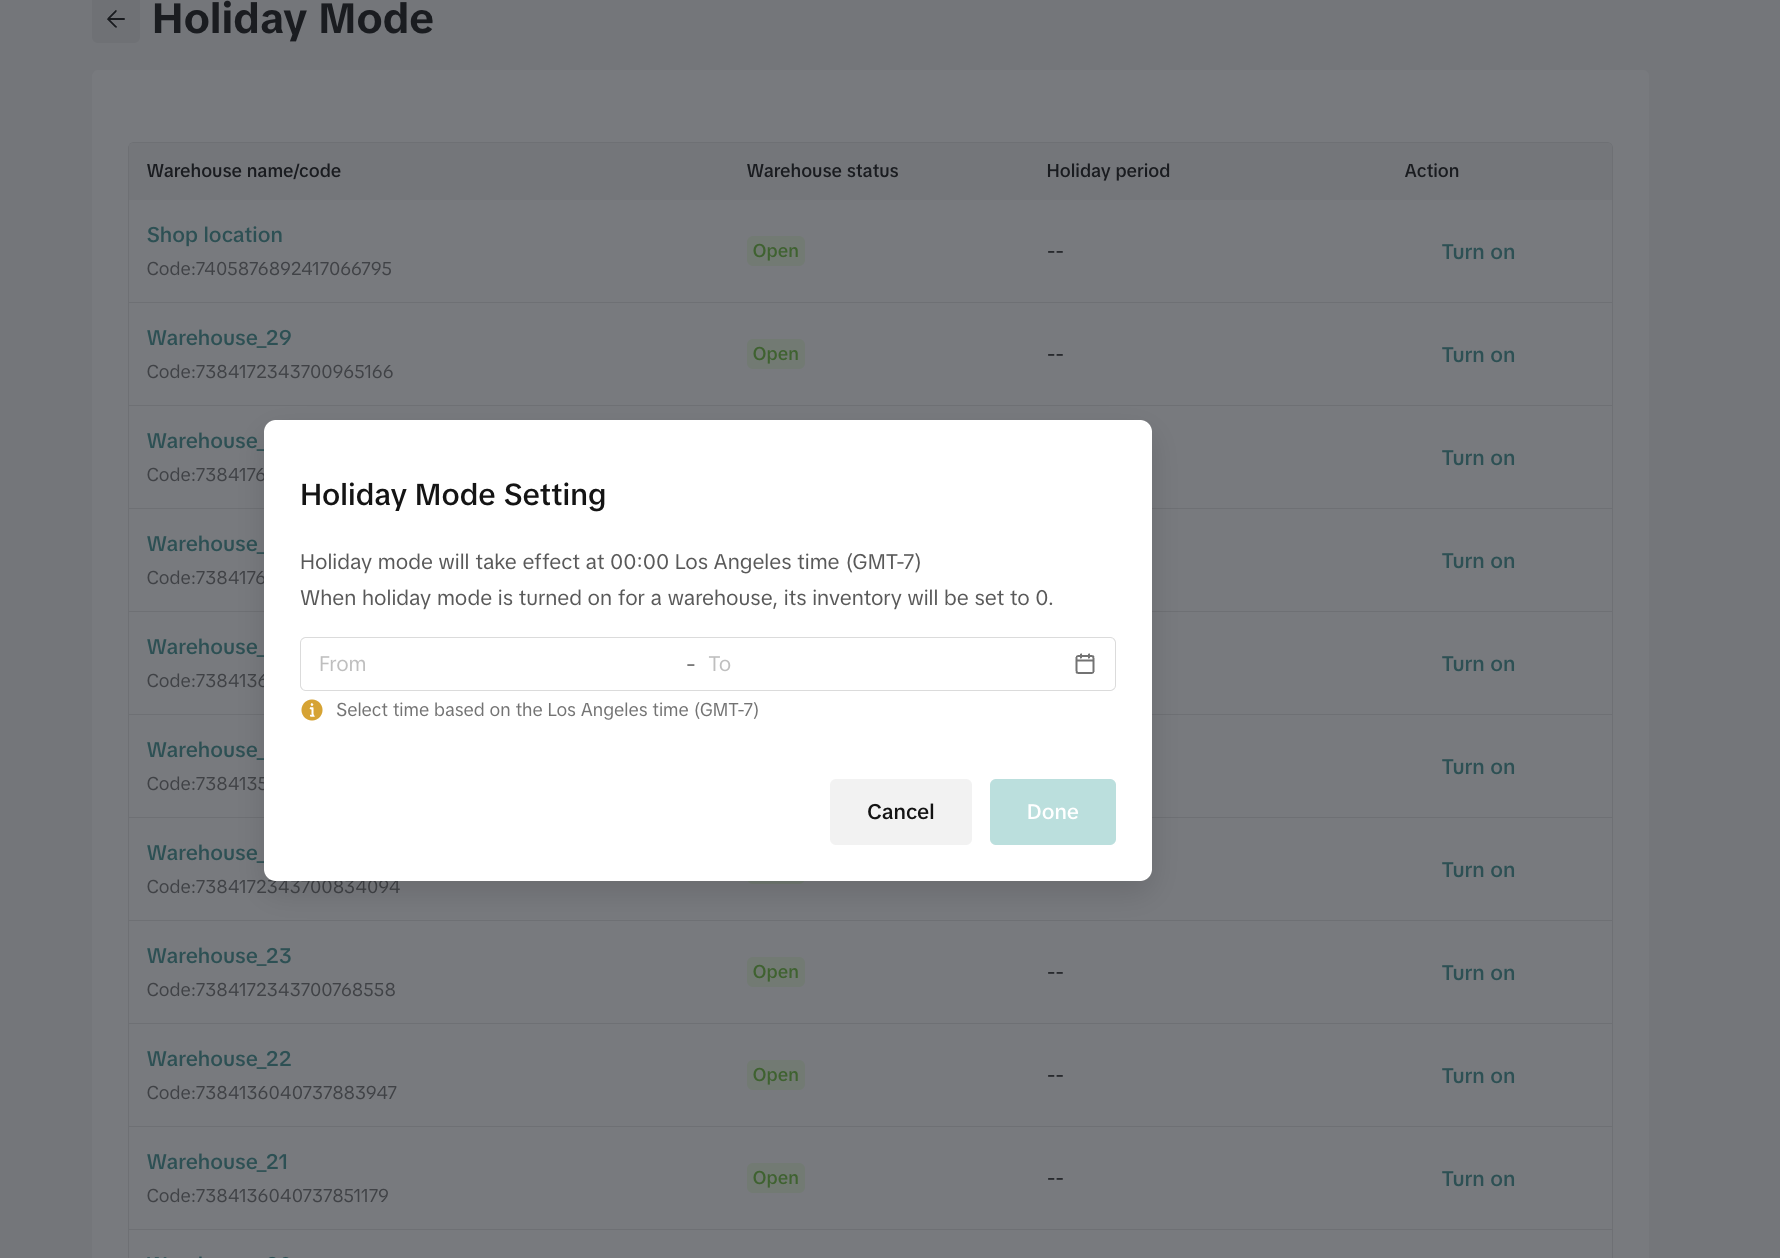Click the Warehouse status column header
The width and height of the screenshot is (1780, 1258).
point(822,171)
